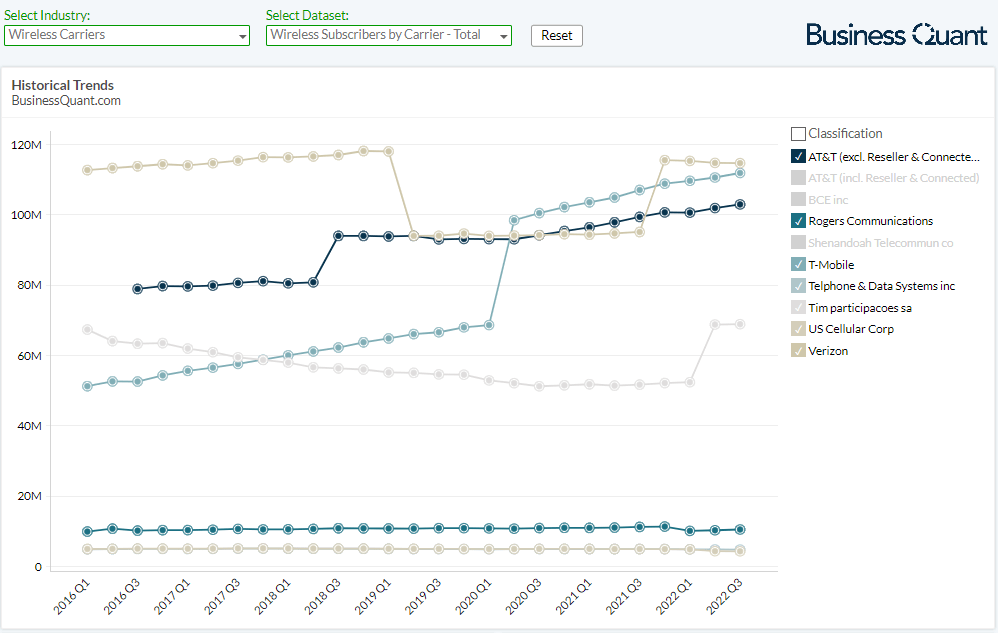
Task: Click the Historical Trends chart title
Action: (x=62, y=85)
